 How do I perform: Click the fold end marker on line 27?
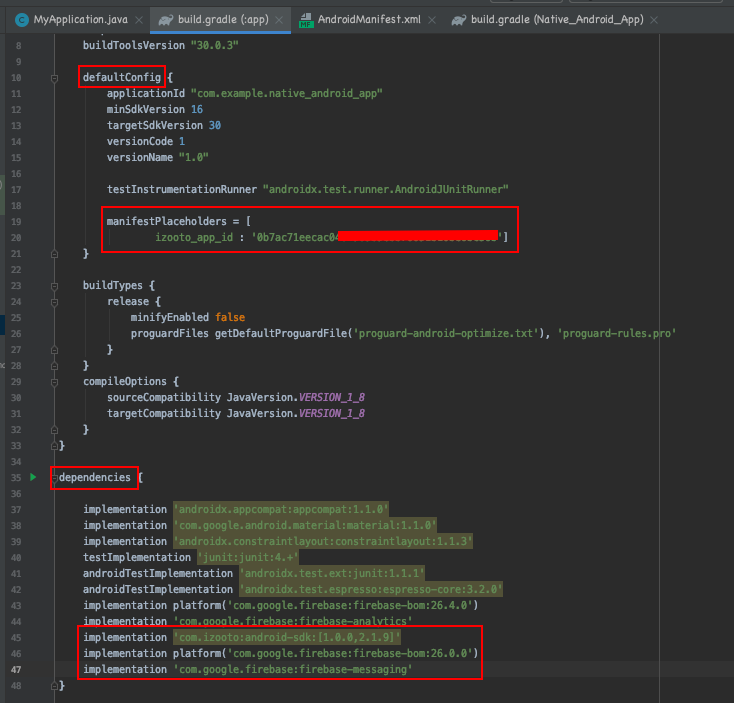coord(54,350)
